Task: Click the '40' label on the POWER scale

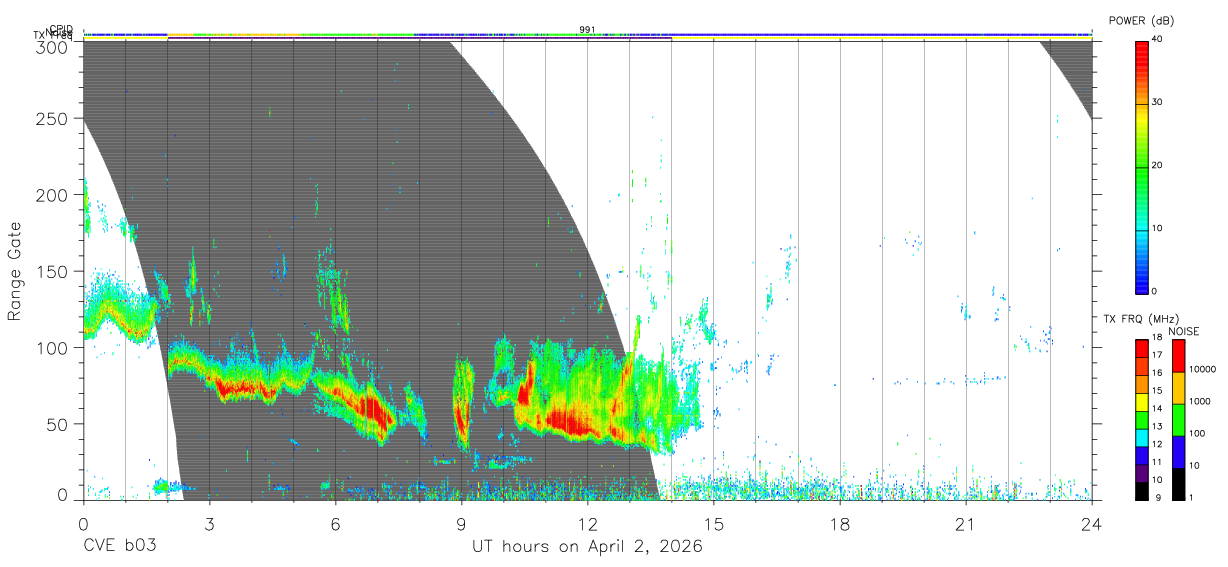Action: click(1158, 40)
